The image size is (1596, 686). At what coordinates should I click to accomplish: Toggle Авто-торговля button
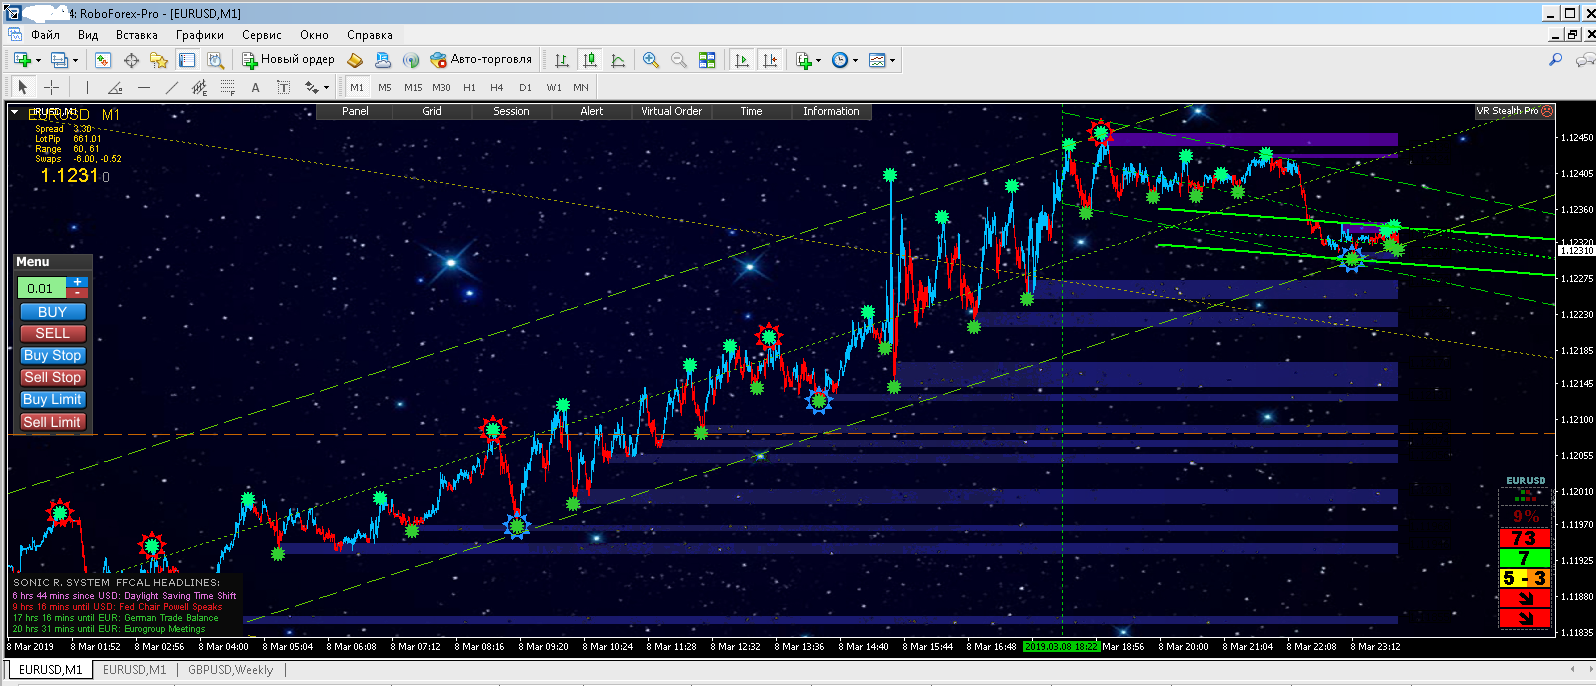(481, 60)
